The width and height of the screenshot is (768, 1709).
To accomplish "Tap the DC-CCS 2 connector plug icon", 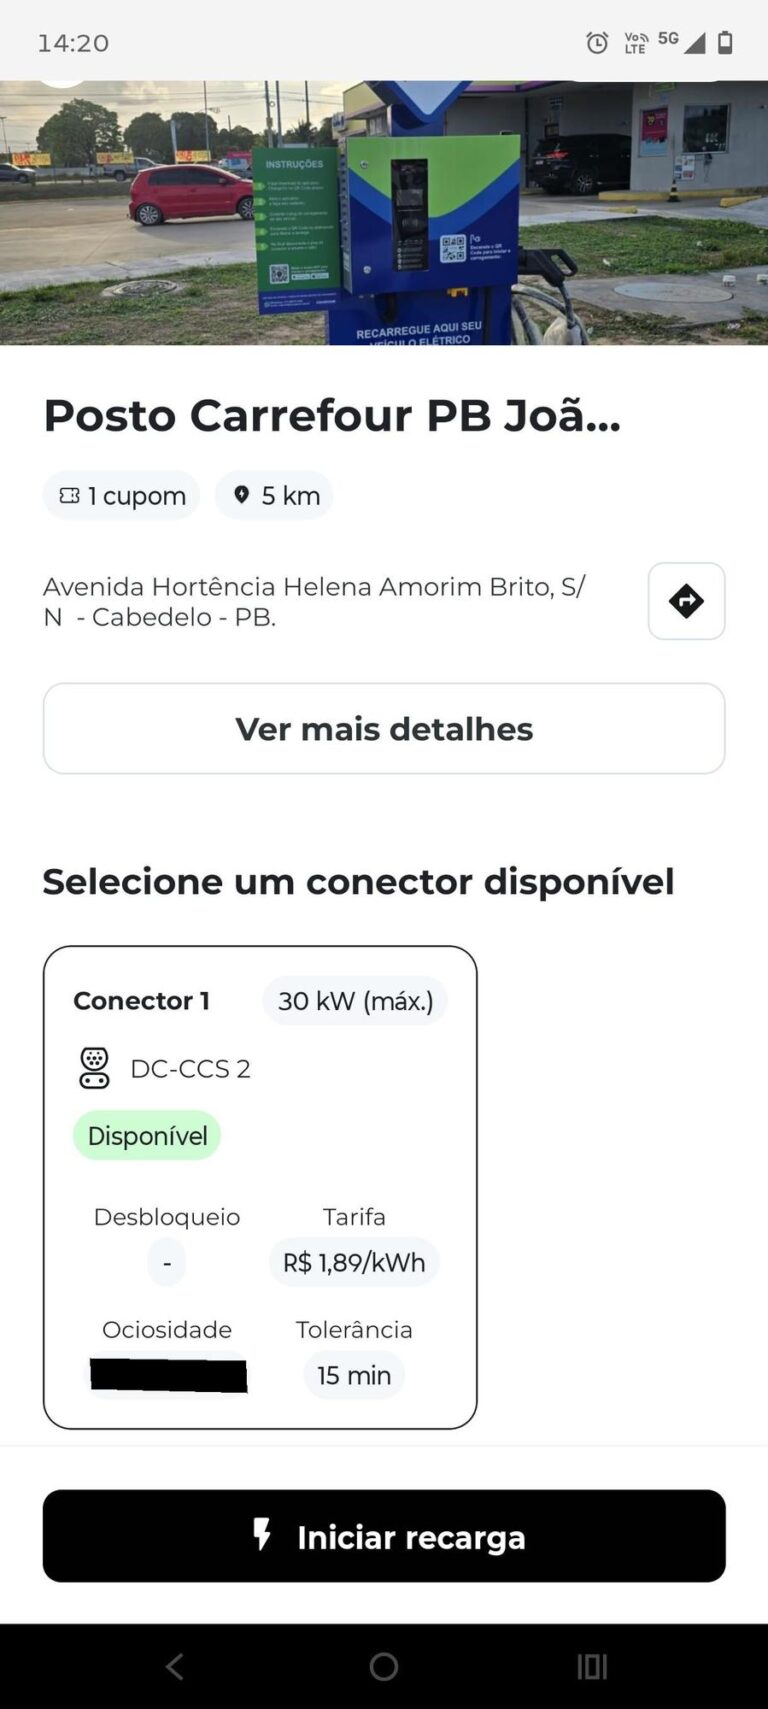I will click(x=94, y=1068).
